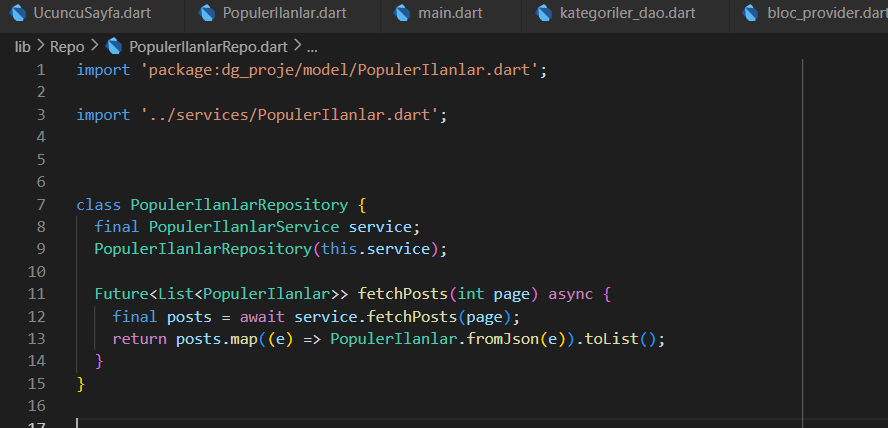Click the return keyword on line 13

coord(140,339)
